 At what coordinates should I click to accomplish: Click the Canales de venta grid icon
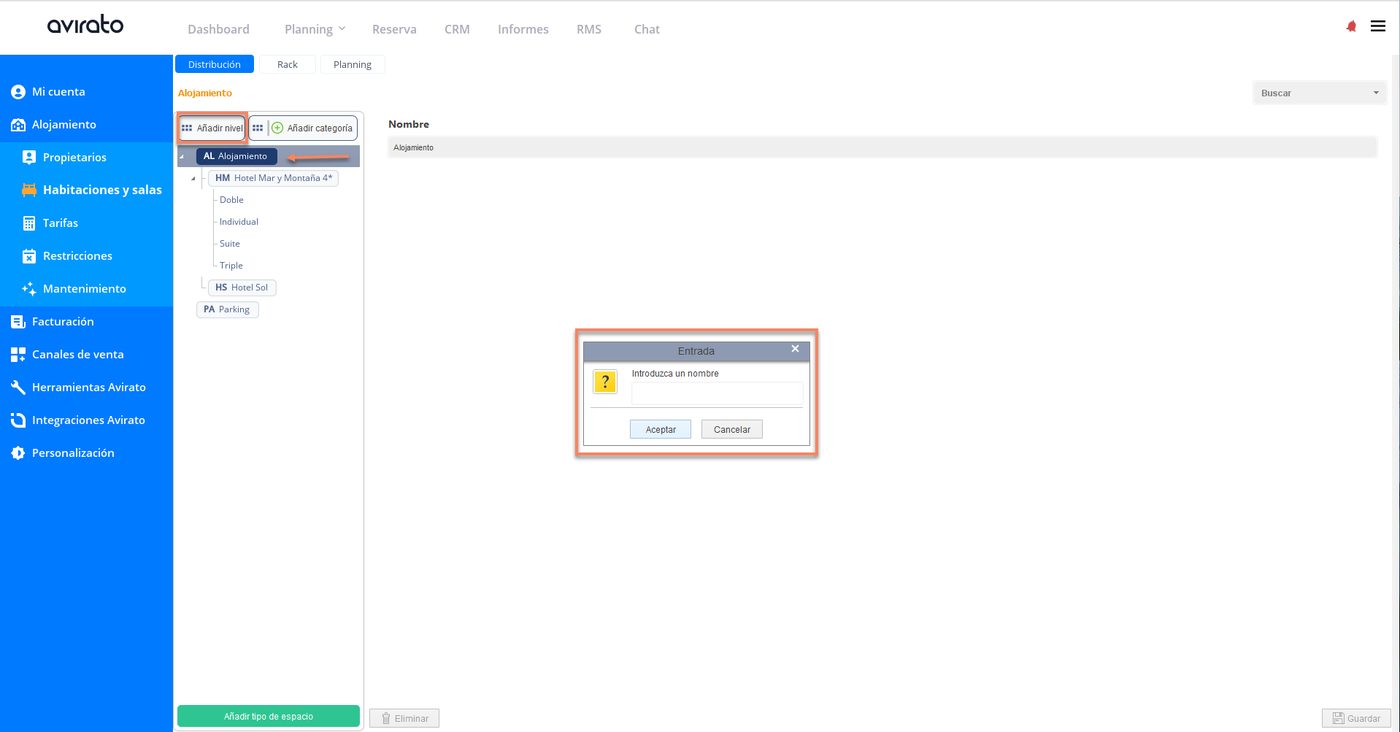[17, 355]
